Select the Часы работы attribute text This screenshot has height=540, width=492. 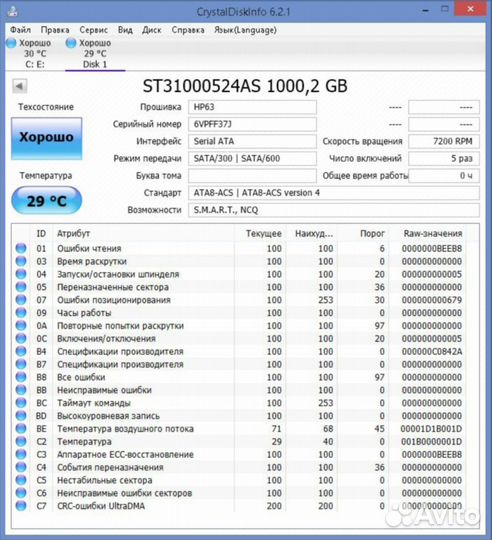tap(84, 313)
